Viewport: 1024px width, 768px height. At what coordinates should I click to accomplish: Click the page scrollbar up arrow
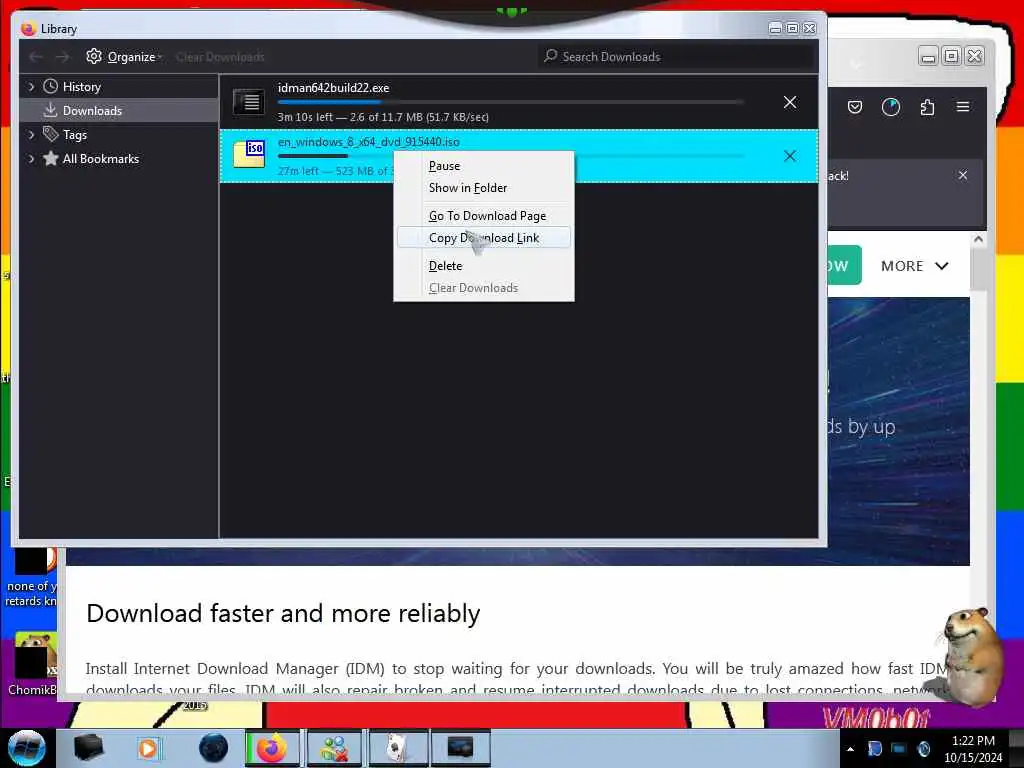[x=978, y=239]
